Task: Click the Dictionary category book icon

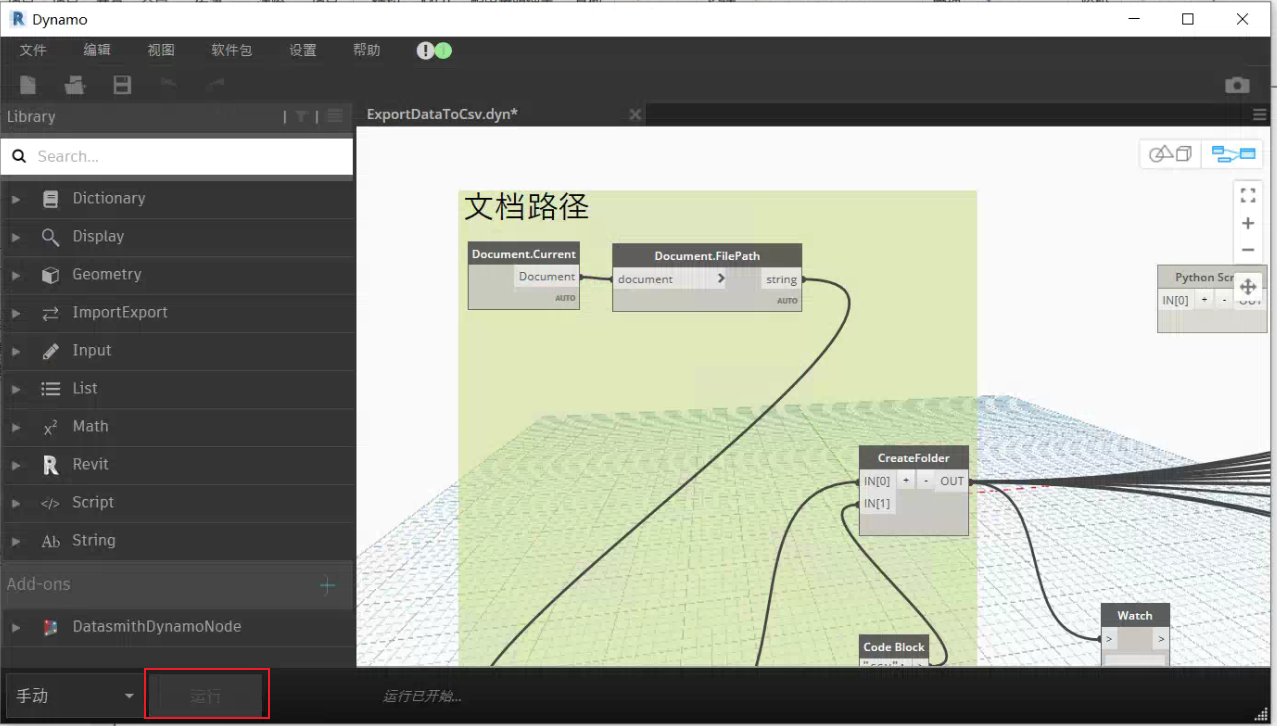Action: [50, 199]
